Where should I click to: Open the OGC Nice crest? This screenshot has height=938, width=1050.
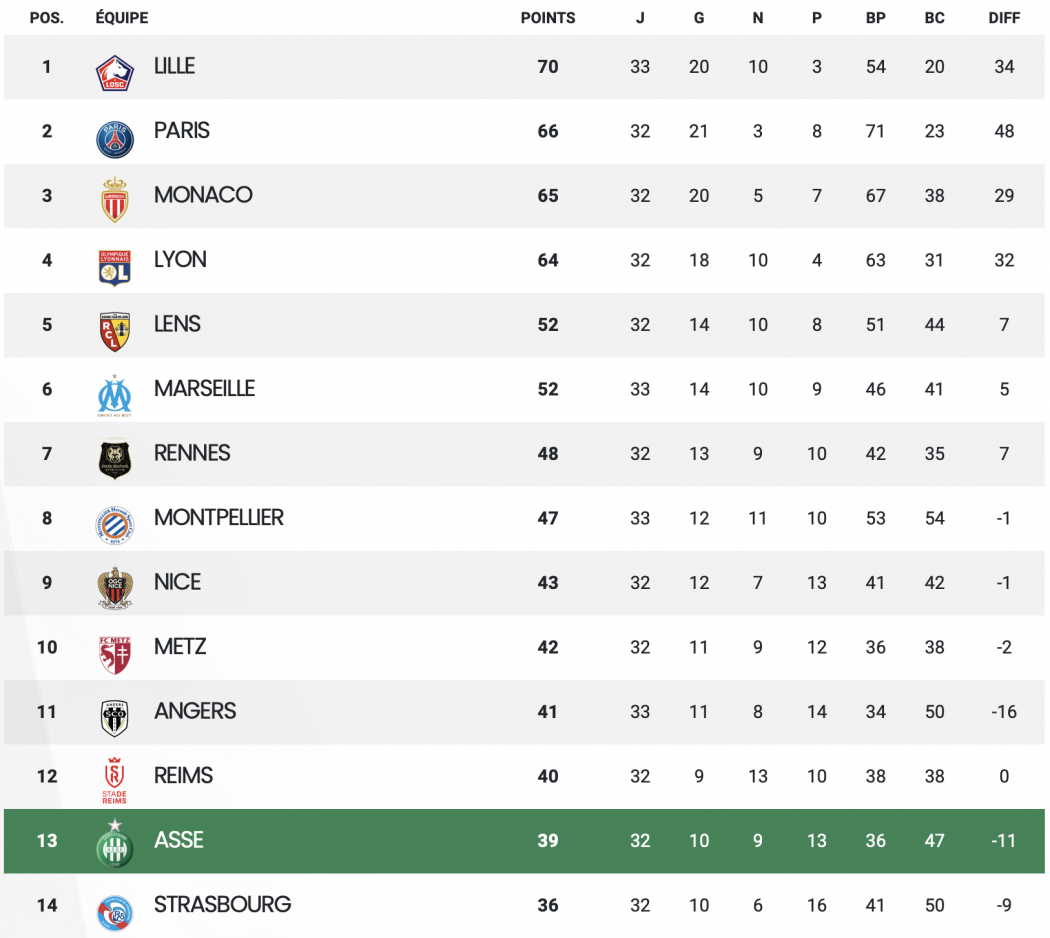(115, 588)
